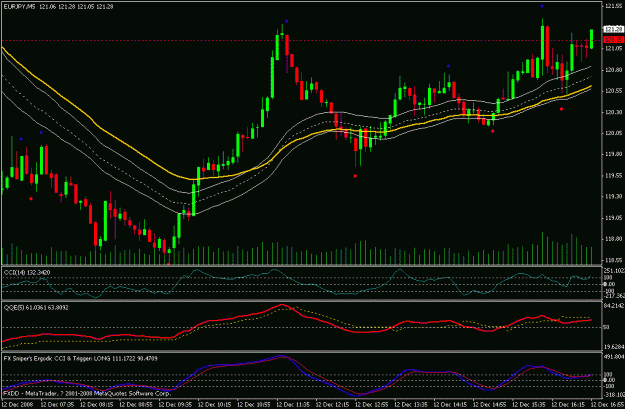Click the 121.55 price axis label
Screen dimensions: 625x409
[614, 6]
